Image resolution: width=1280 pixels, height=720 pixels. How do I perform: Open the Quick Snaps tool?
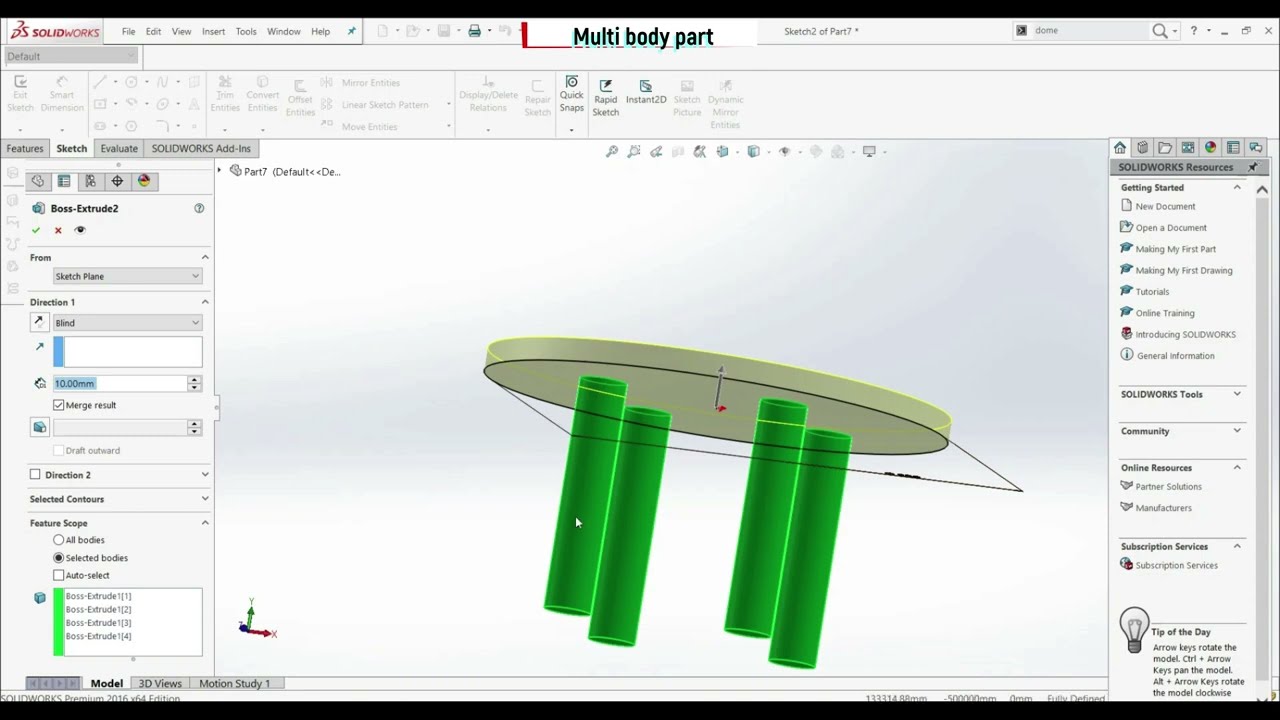point(571,95)
